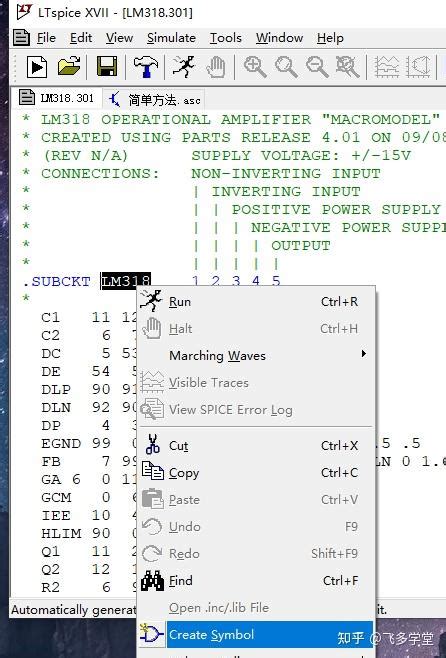
Task: Click the New Schematic toolbar icon
Action: [x=37, y=67]
